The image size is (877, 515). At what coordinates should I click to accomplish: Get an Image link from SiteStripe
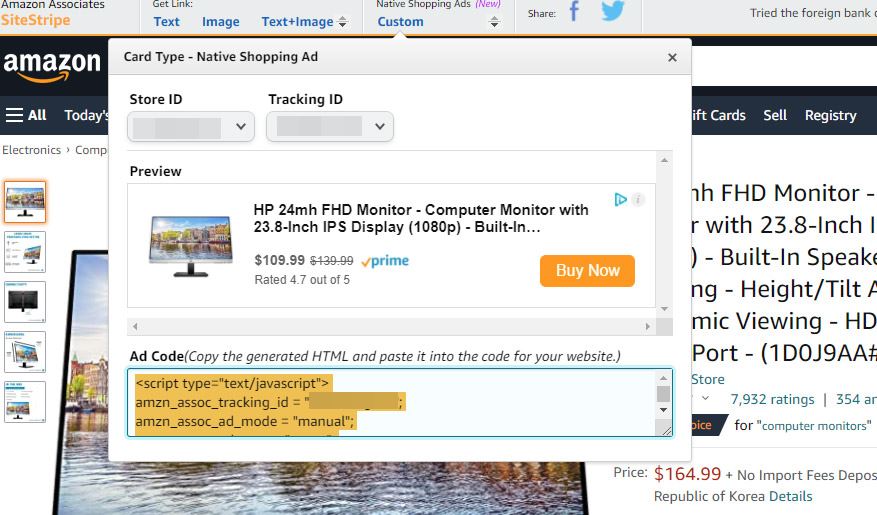220,22
